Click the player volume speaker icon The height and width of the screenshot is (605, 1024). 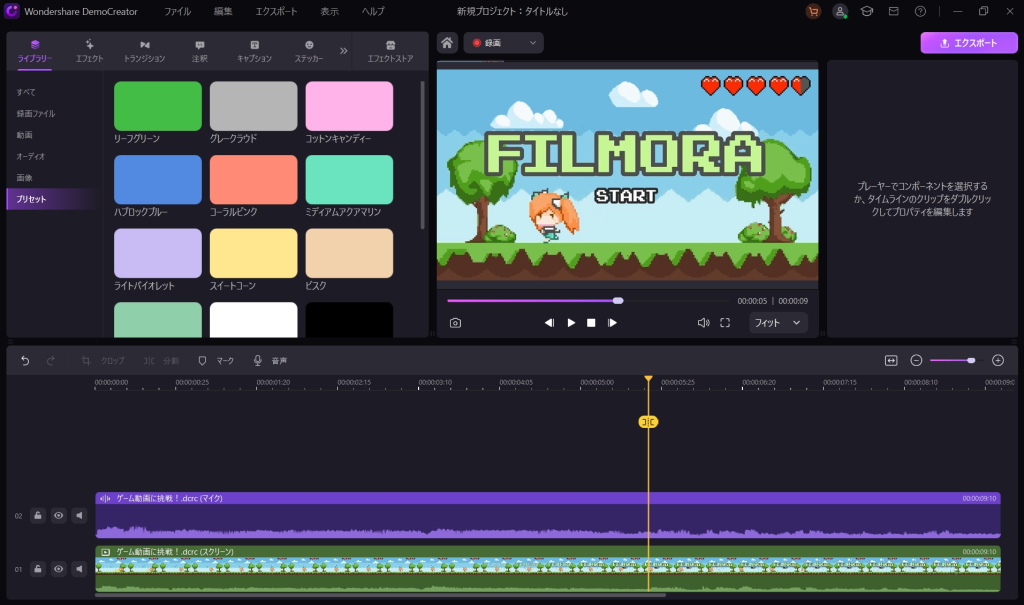703,323
